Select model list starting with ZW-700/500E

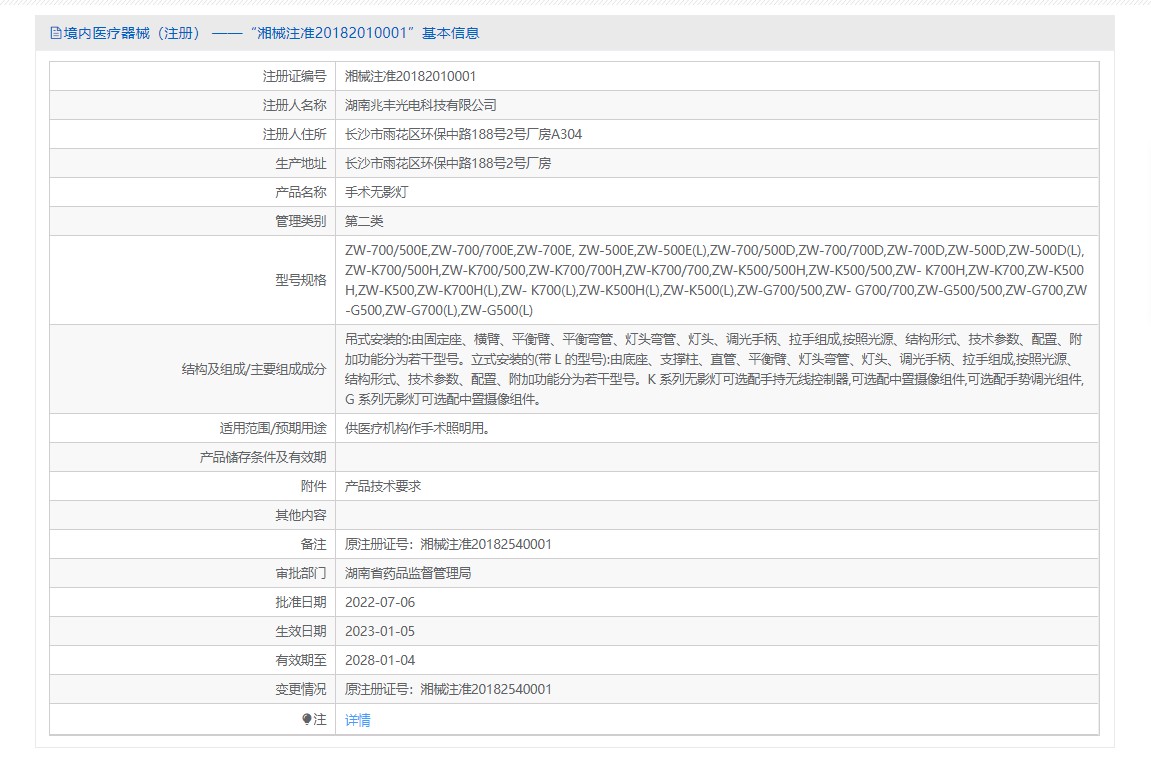pyautogui.click(x=716, y=280)
